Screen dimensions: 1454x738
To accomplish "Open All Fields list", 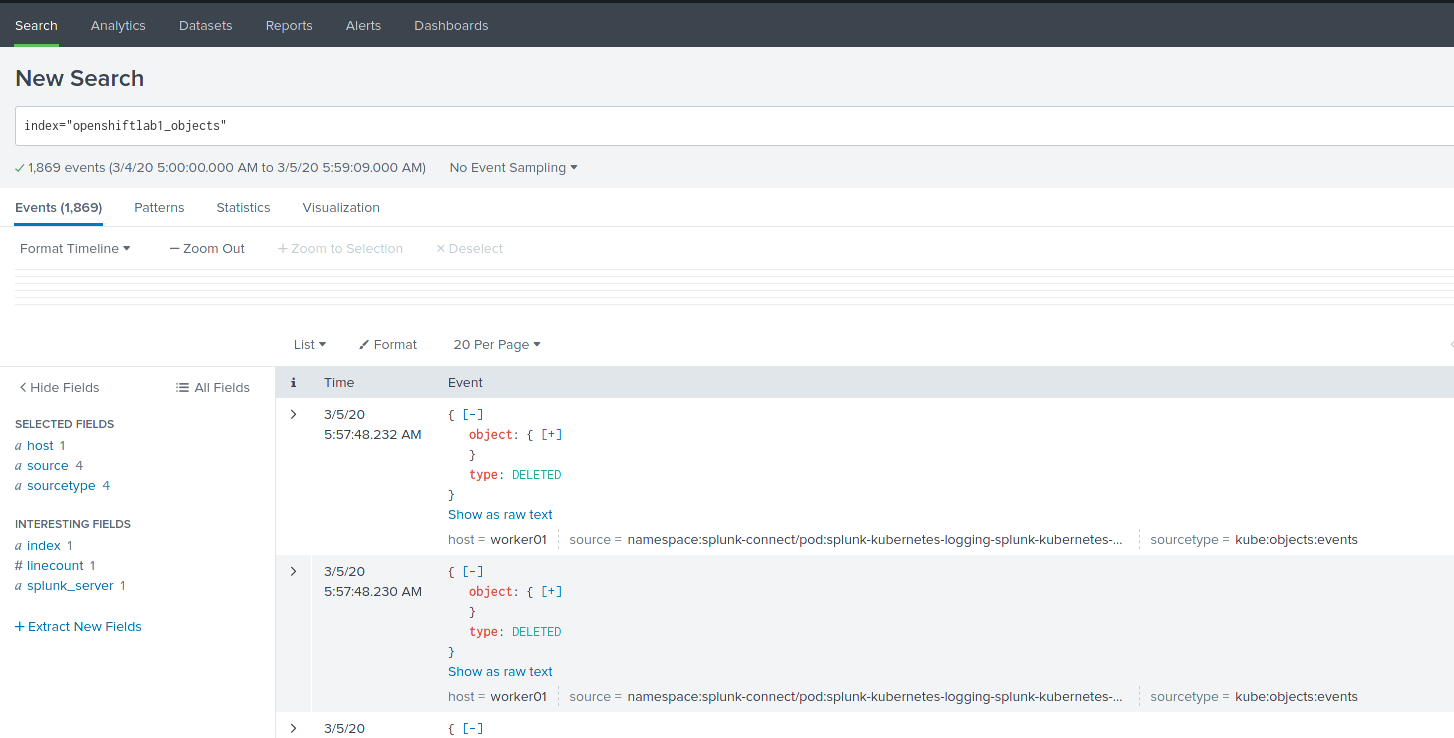I will point(213,388).
